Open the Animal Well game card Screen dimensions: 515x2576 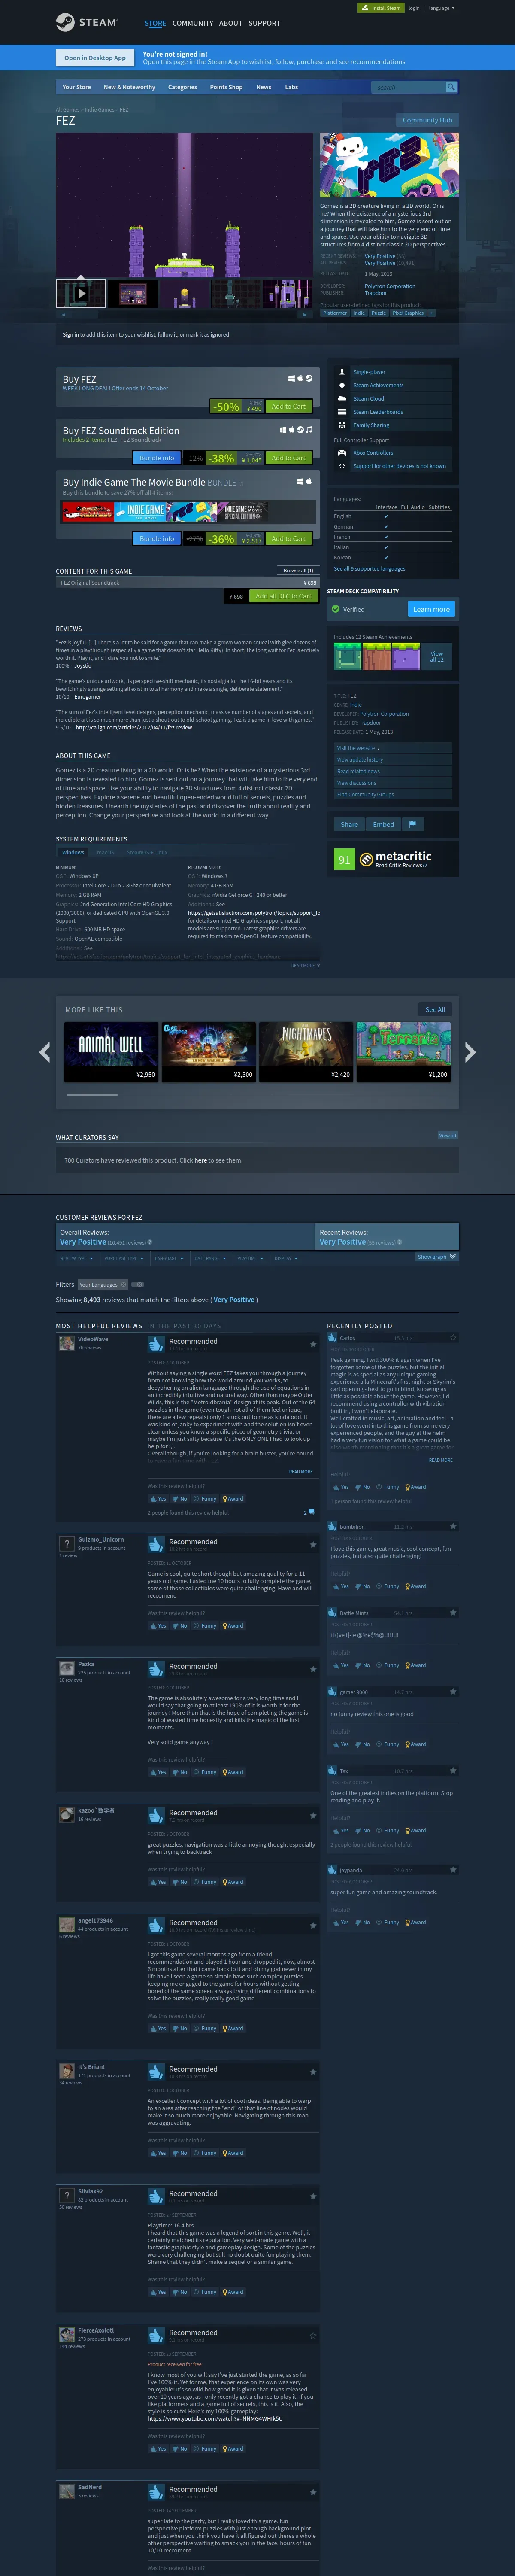[x=111, y=1051]
